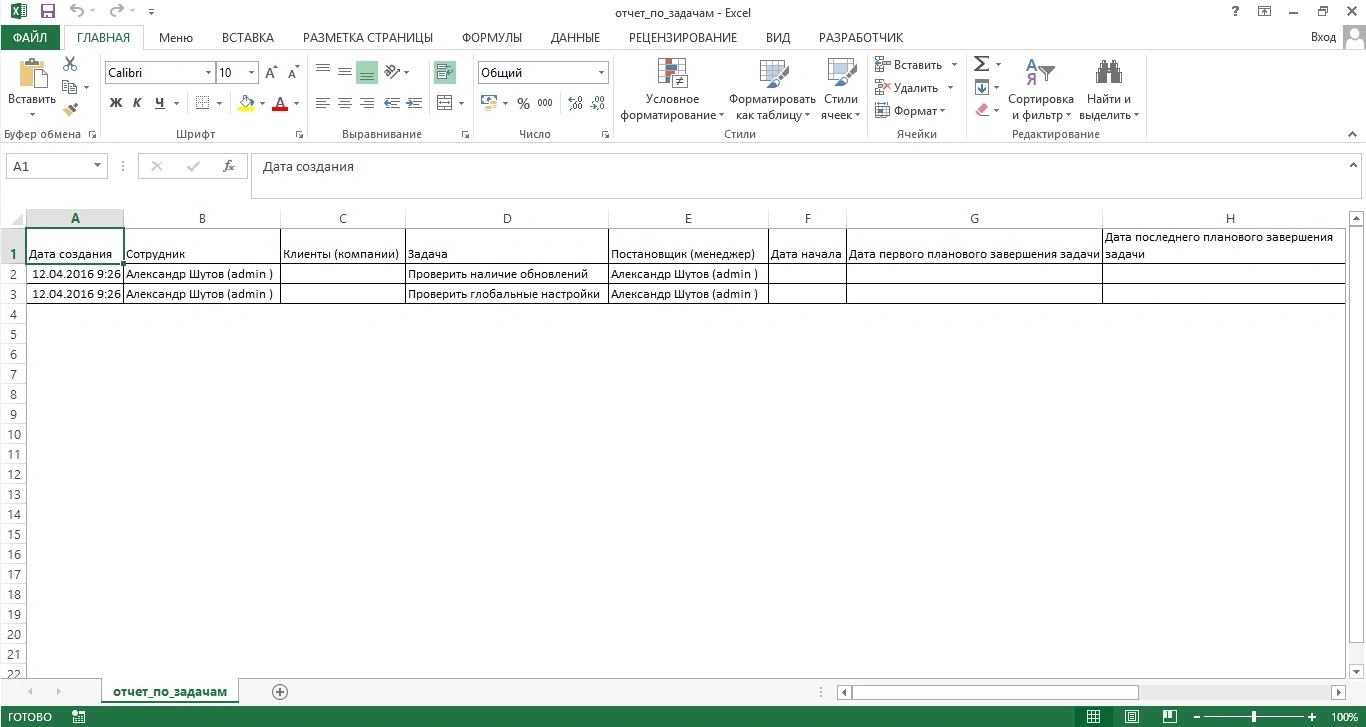This screenshot has height=727, width=1366.
Task: Select cell D2 Проверить наличие обновлений
Action: click(x=507, y=274)
